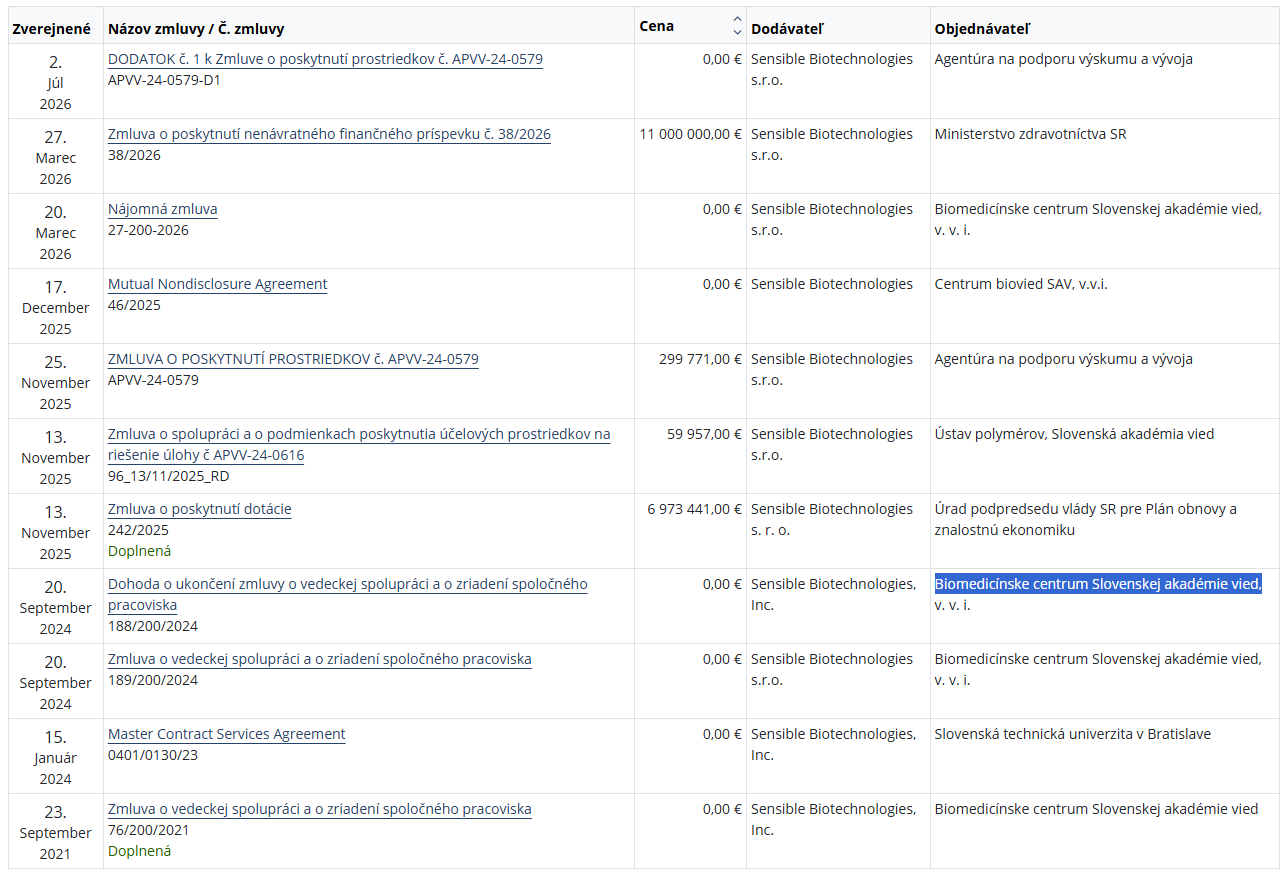Open DODATOK č. 1 k Zmluve APVV-24-0579 link
The height and width of the screenshot is (878, 1286).
point(325,59)
